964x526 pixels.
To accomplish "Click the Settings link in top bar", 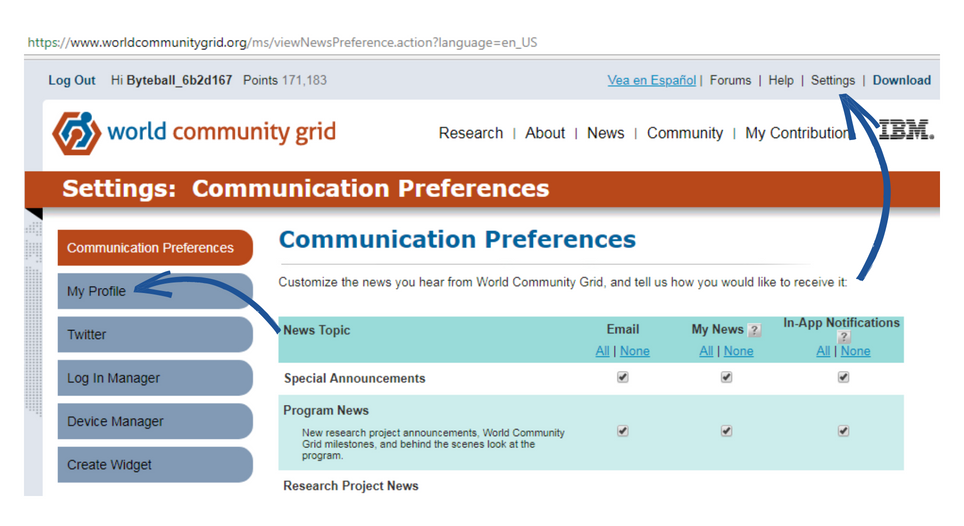I will (832, 80).
